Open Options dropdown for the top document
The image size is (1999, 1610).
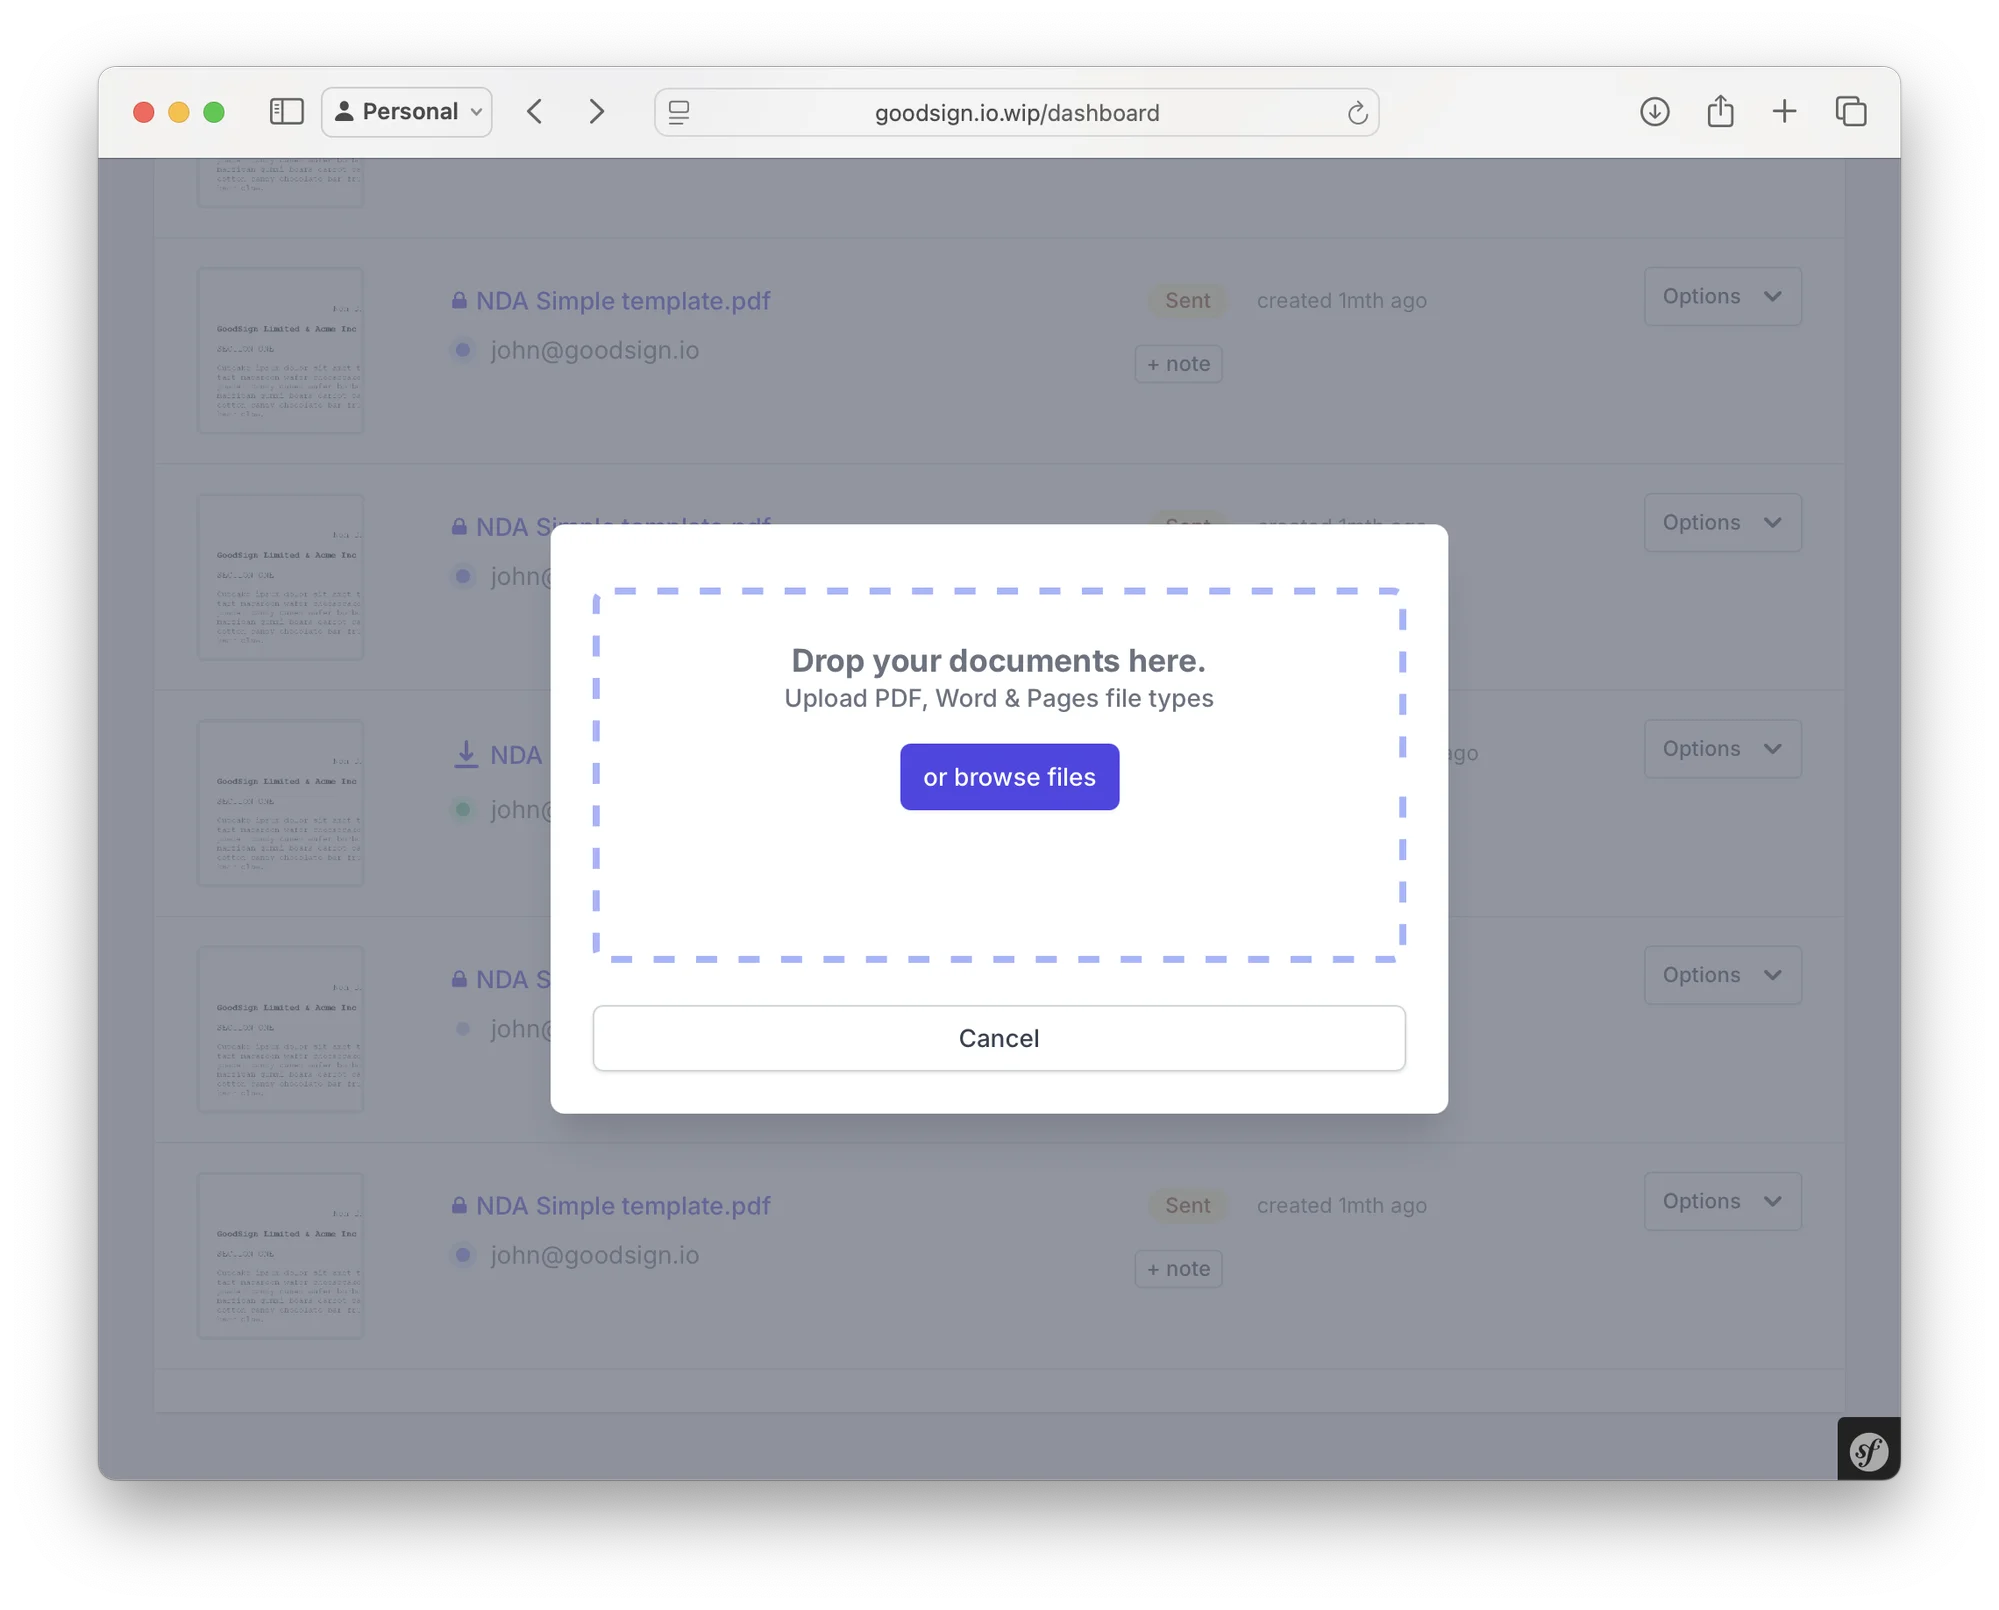[1721, 296]
